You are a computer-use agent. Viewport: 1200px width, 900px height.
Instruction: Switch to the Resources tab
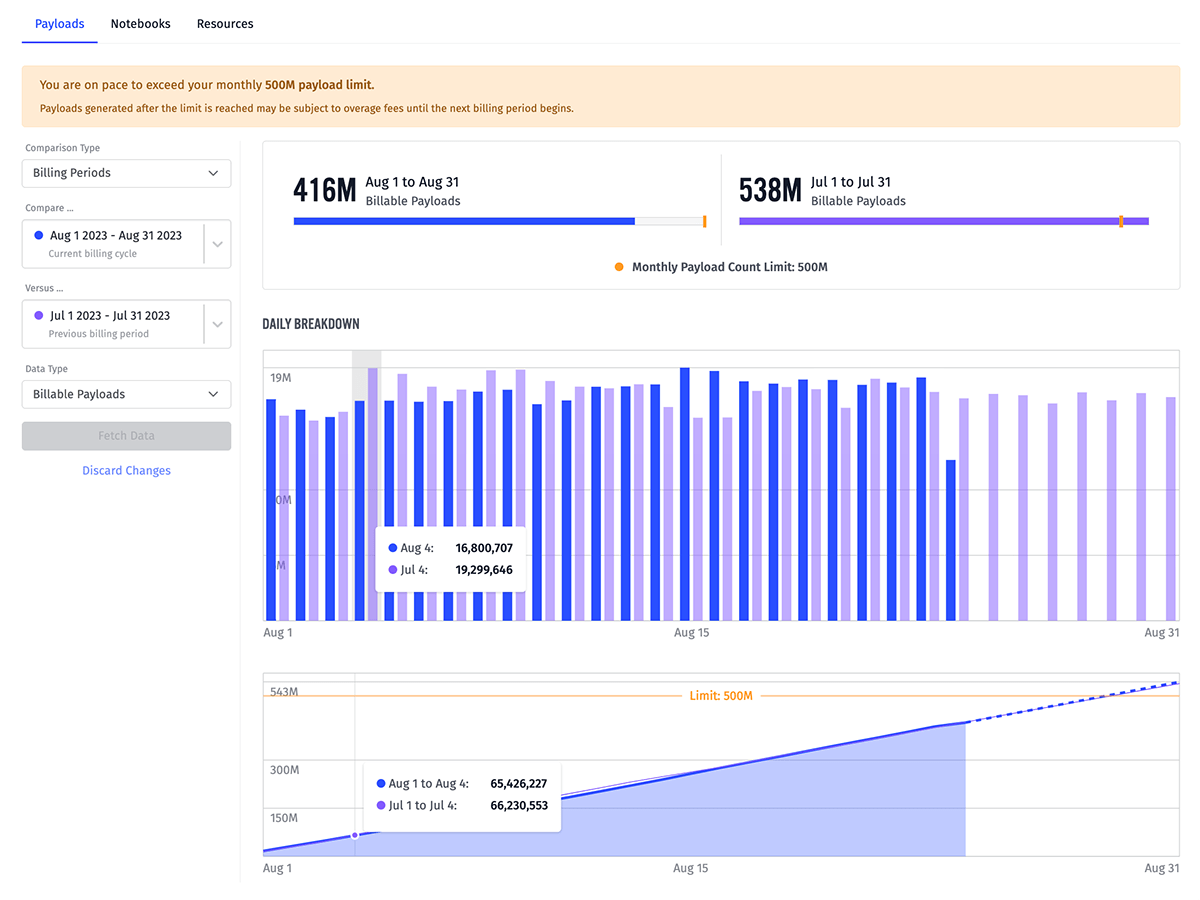[224, 23]
